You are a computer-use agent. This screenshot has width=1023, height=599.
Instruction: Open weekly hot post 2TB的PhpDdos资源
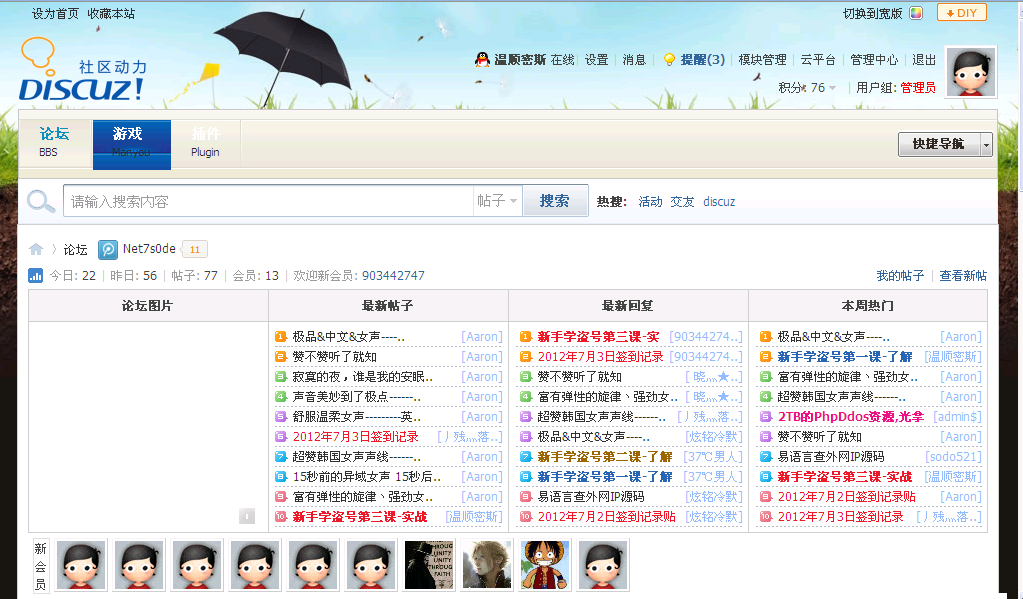coord(851,416)
